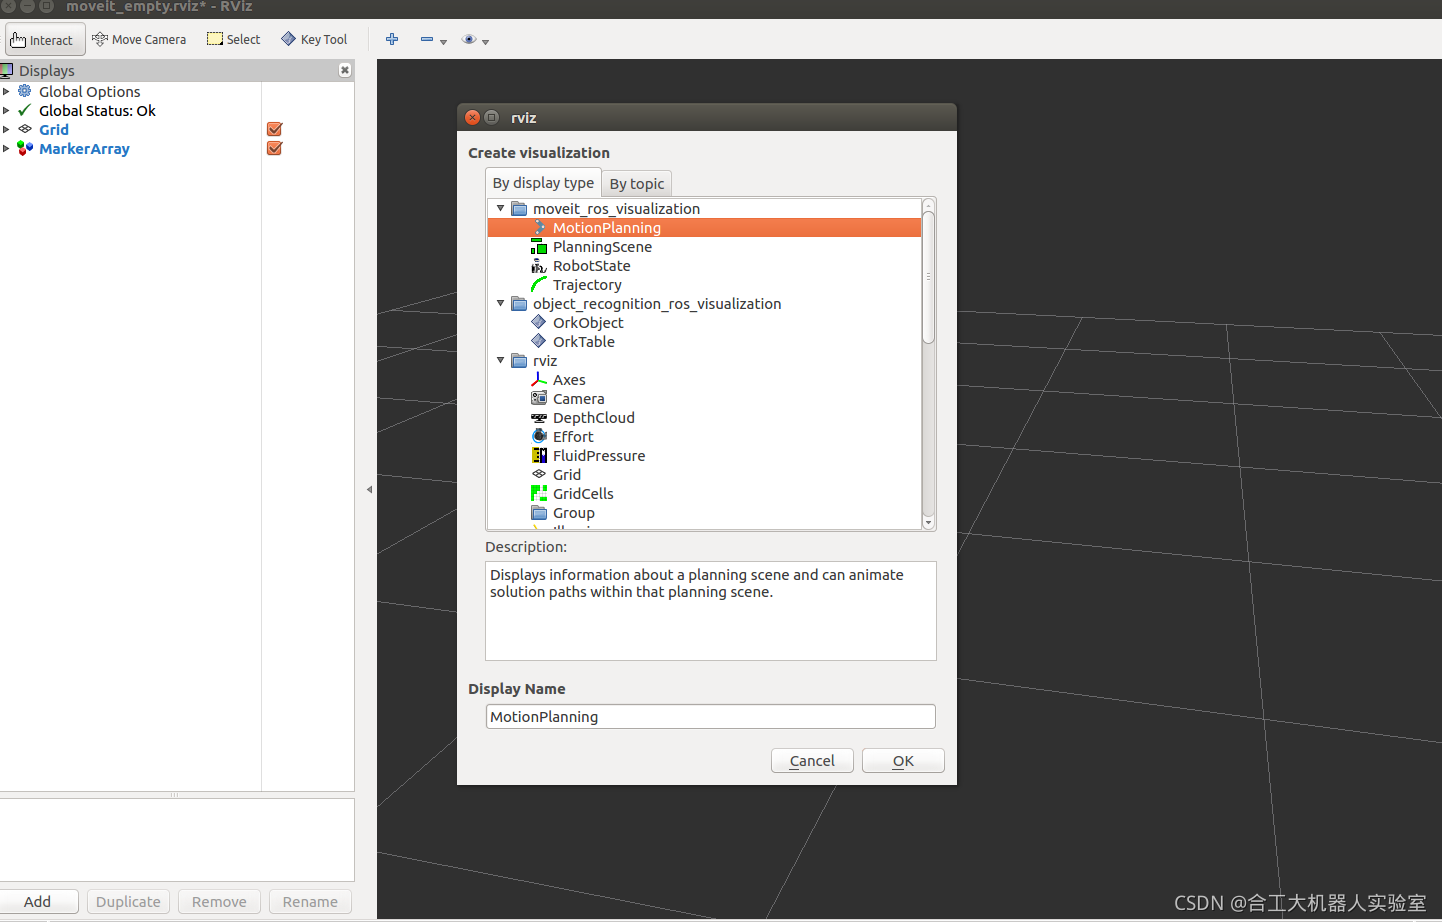Uncheck the Grid display checkbox
Viewport: 1442px width, 922px height.
(x=275, y=129)
